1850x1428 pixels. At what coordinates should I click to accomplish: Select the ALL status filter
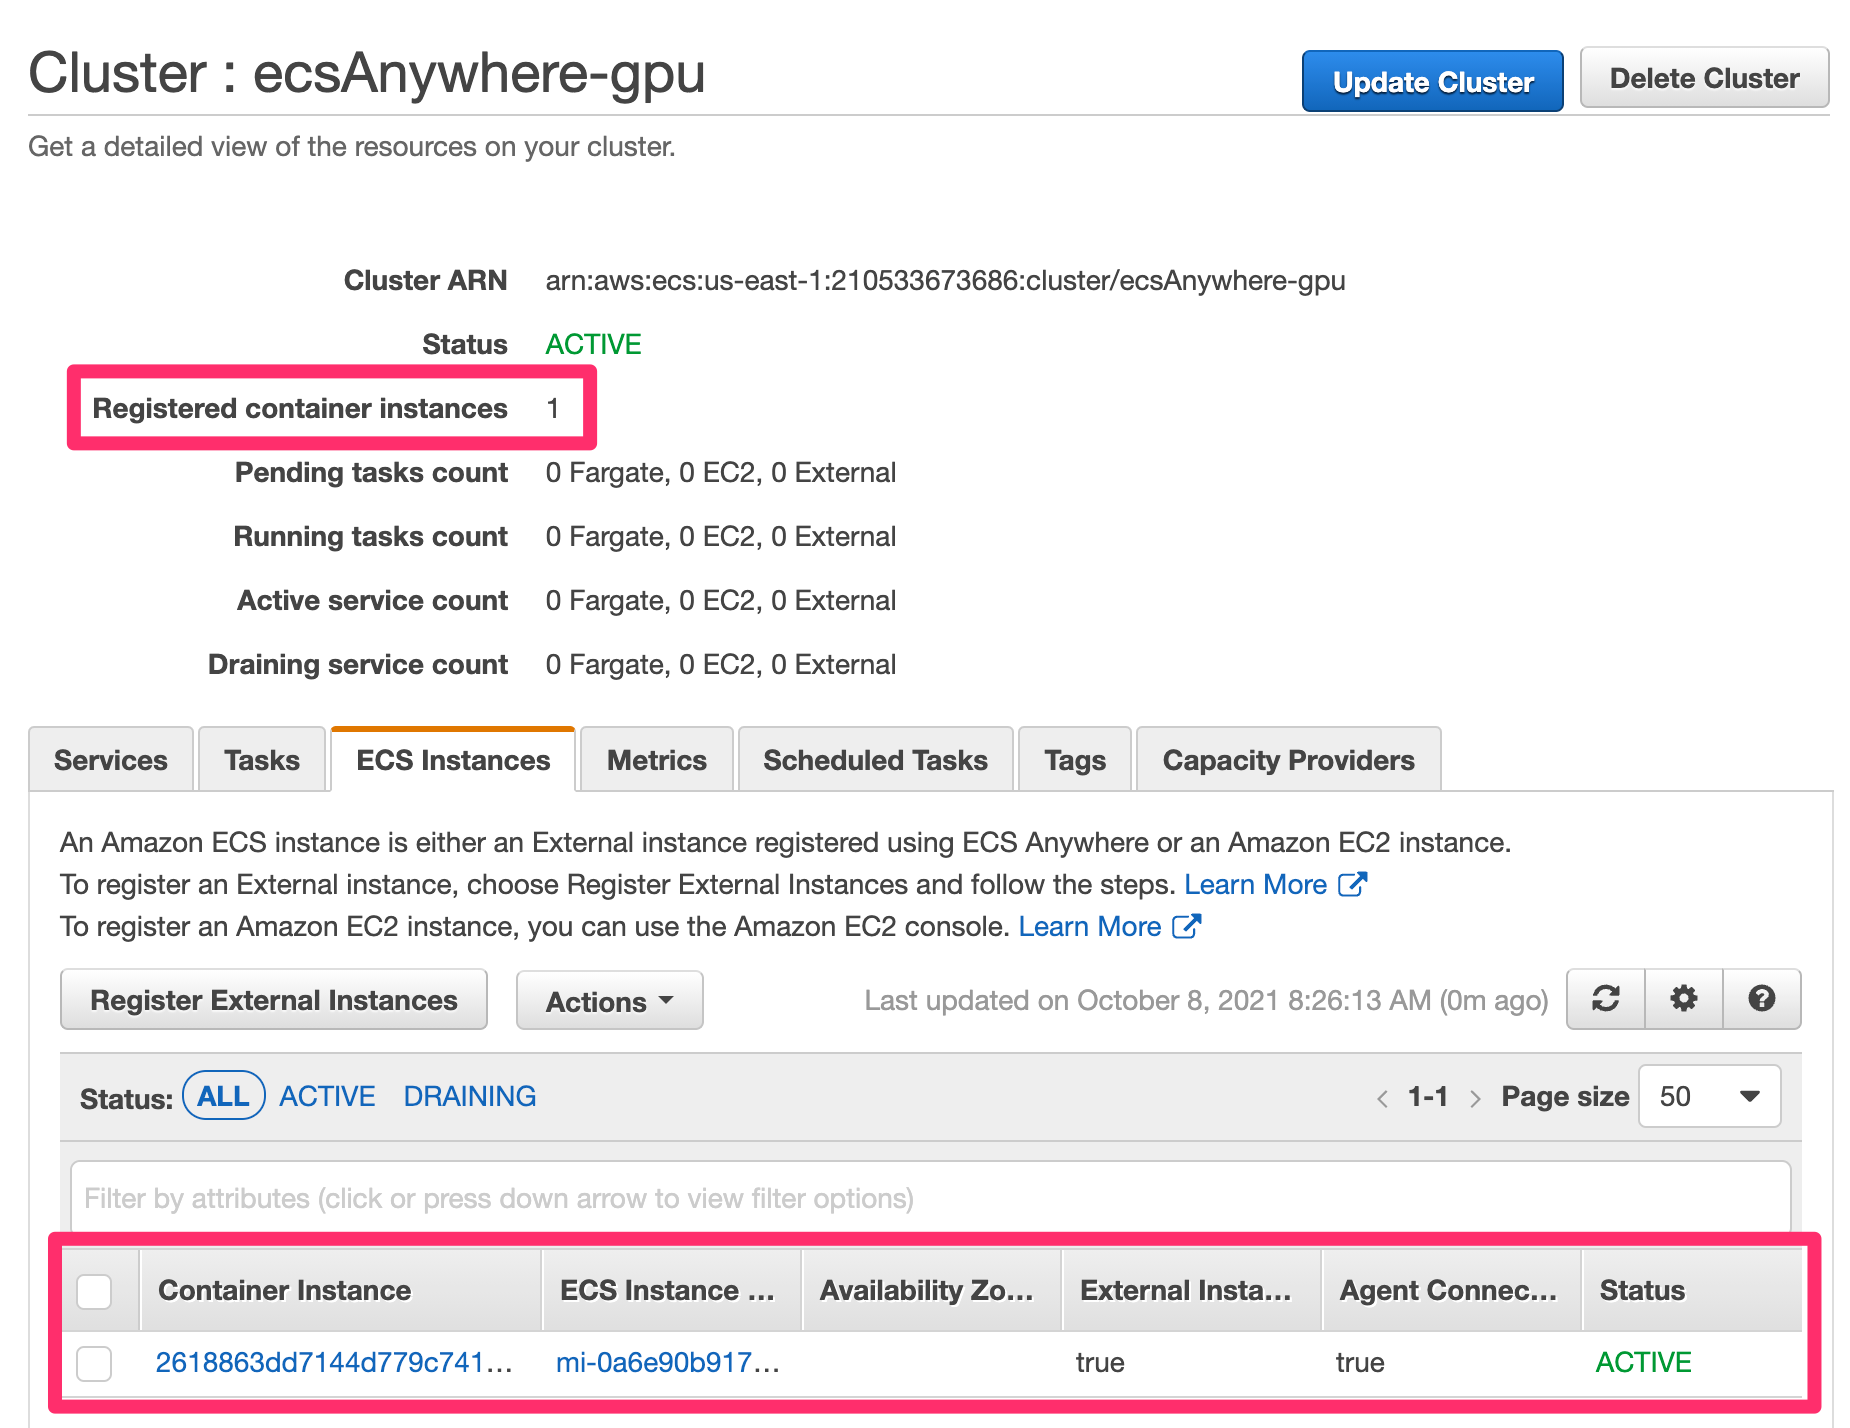(x=223, y=1096)
